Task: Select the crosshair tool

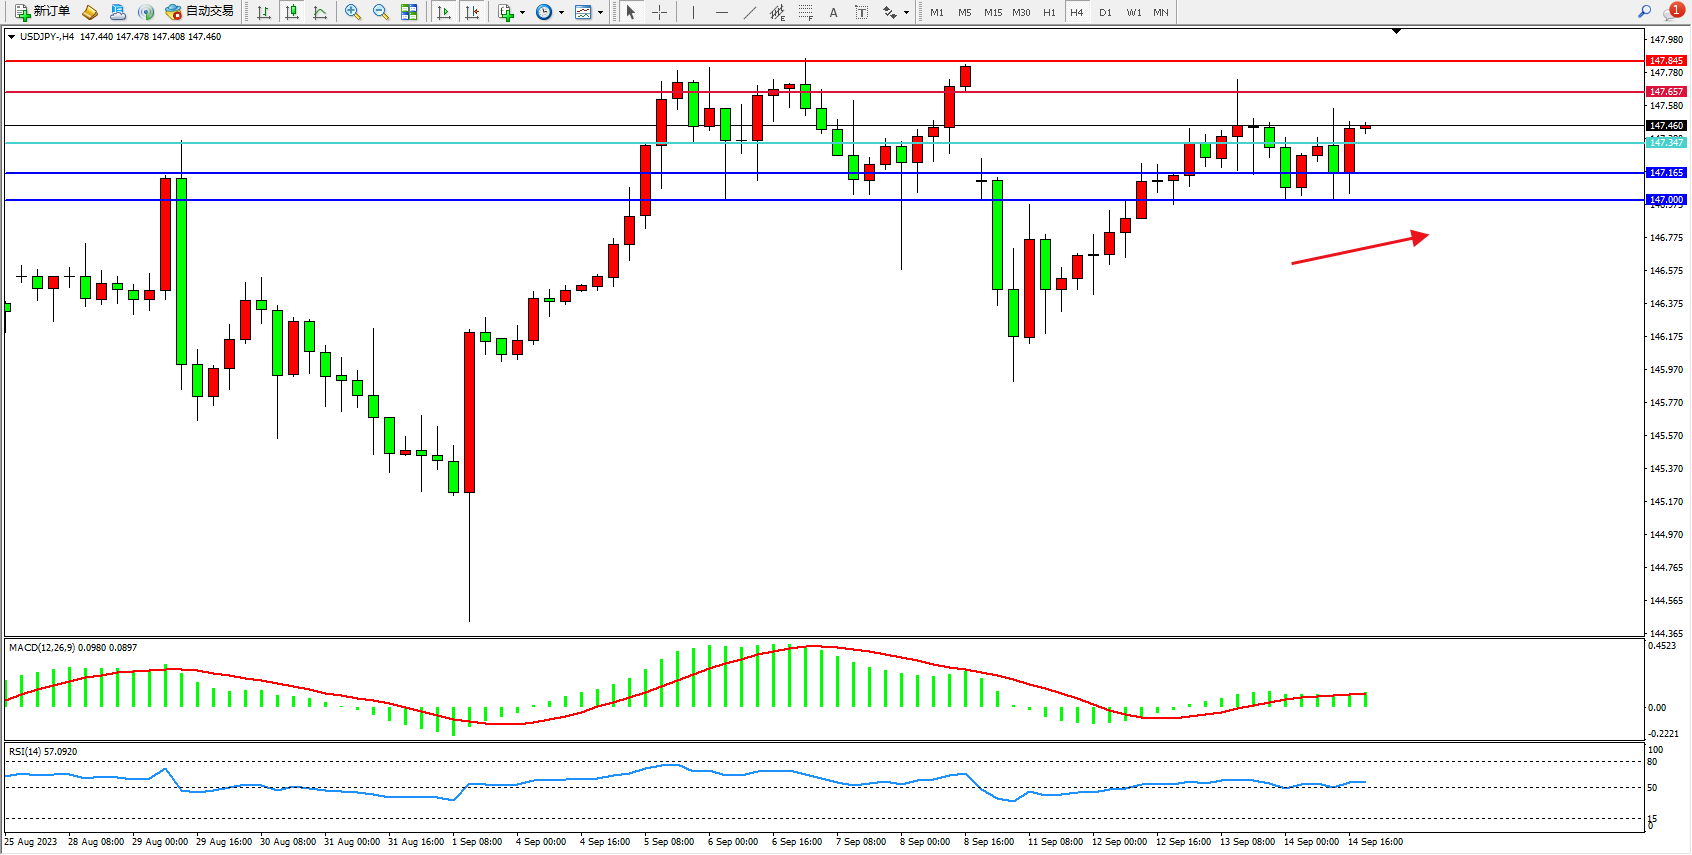Action: coord(660,12)
